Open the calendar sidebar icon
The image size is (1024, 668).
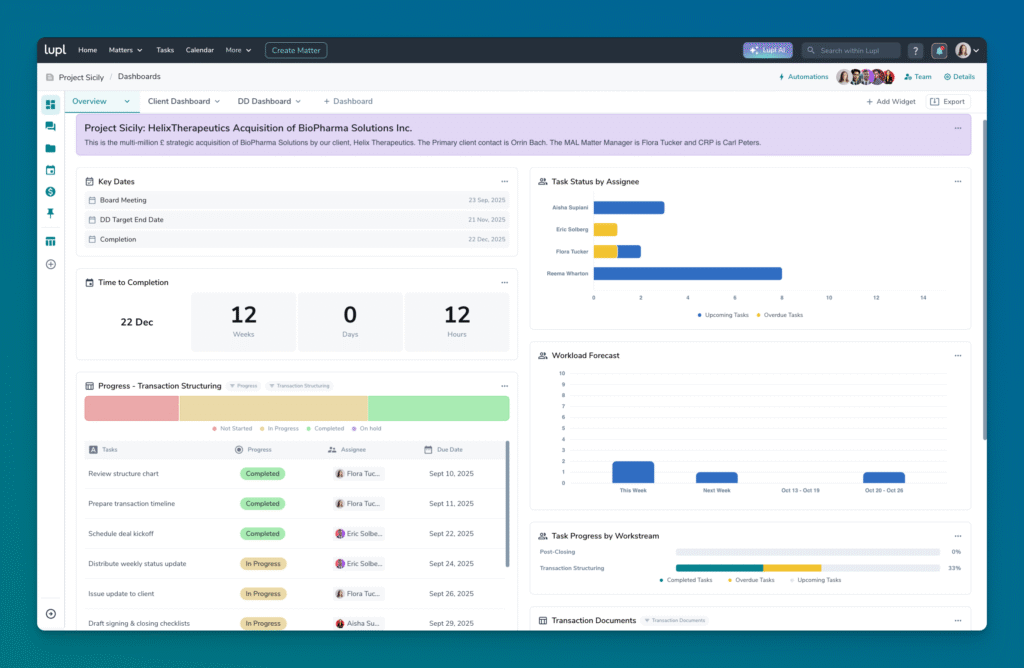[x=50, y=170]
